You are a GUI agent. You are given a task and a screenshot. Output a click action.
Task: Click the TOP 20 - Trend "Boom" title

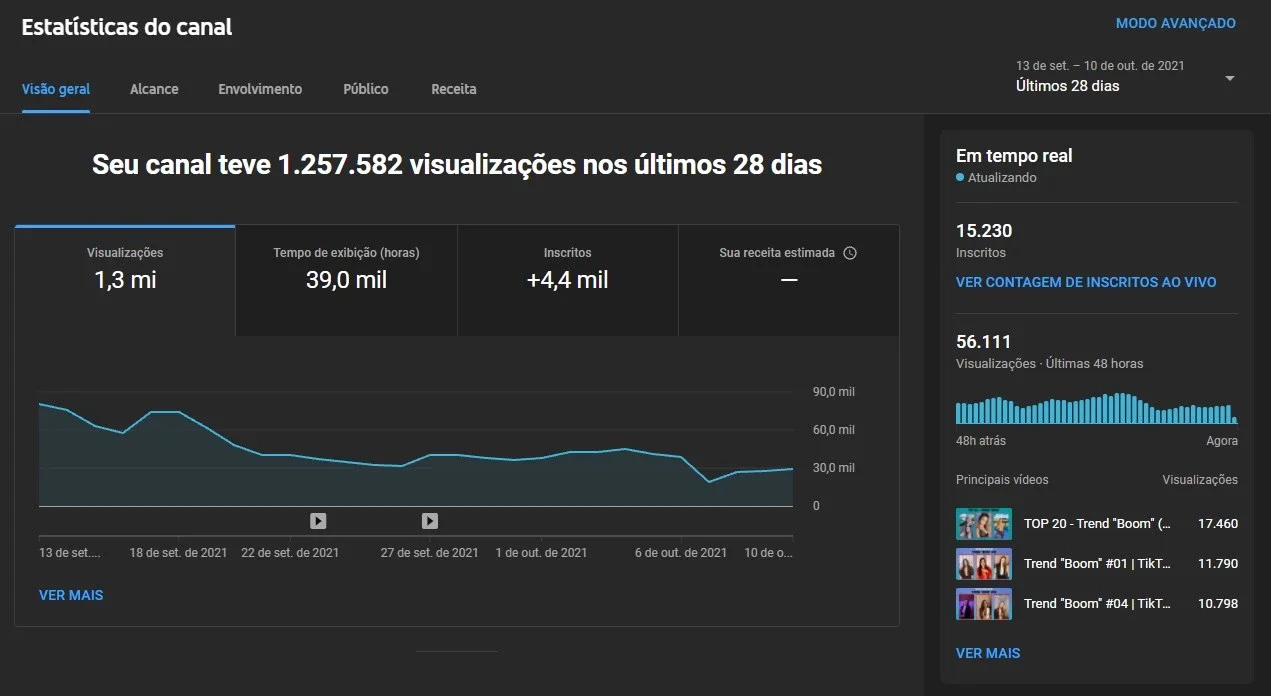point(1097,523)
